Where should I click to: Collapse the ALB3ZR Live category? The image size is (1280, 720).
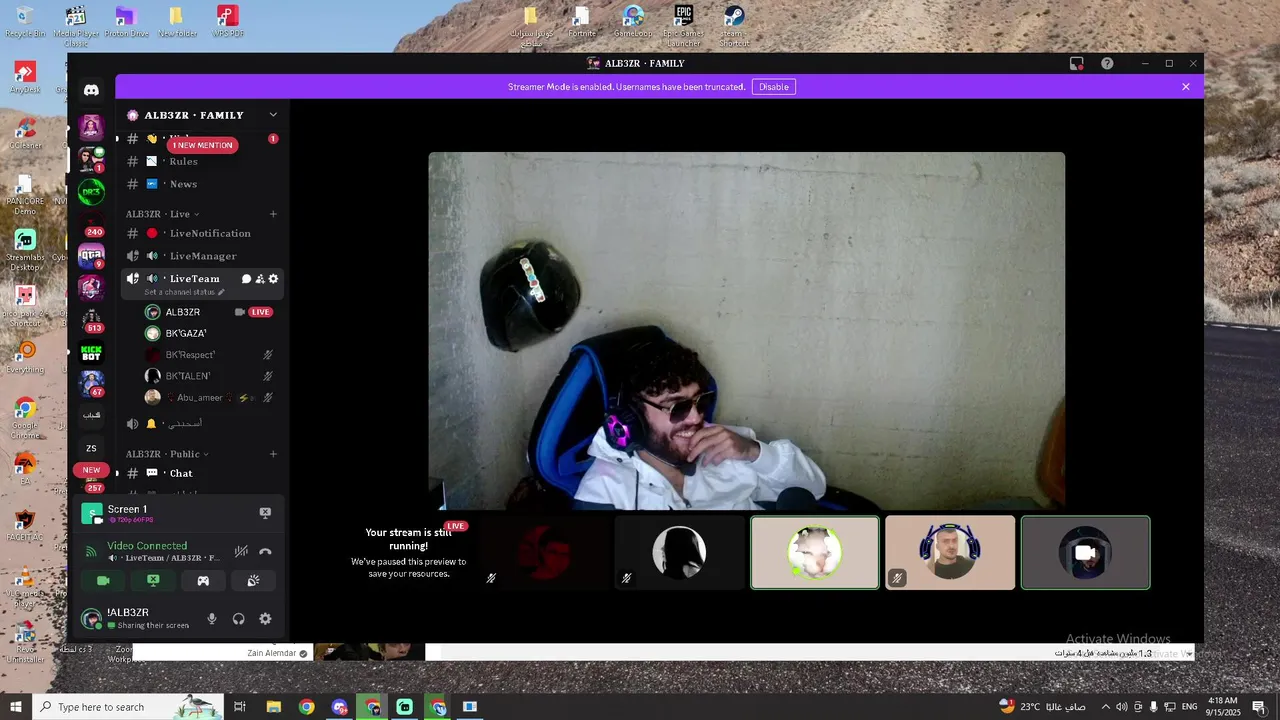point(162,214)
